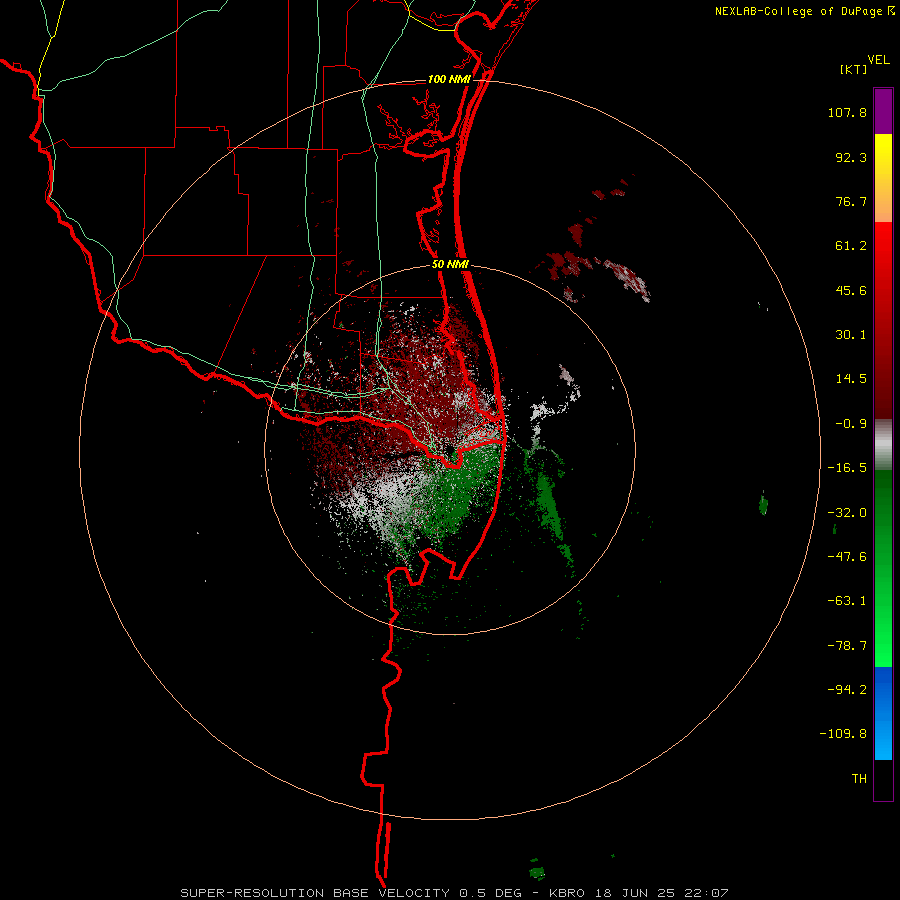Click the -94.2 legend value

point(847,689)
